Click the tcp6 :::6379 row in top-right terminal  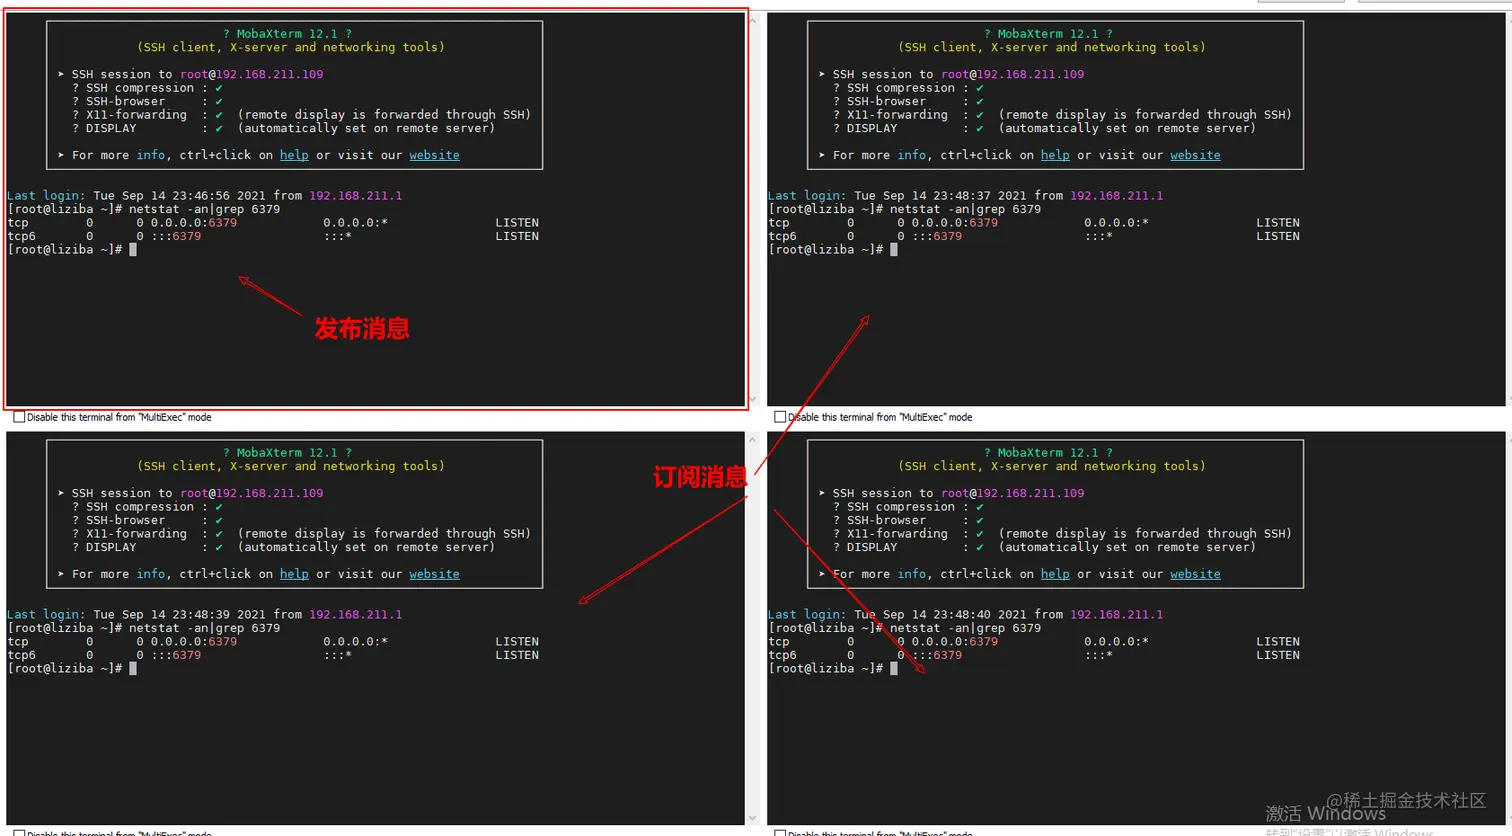[x=1034, y=237]
